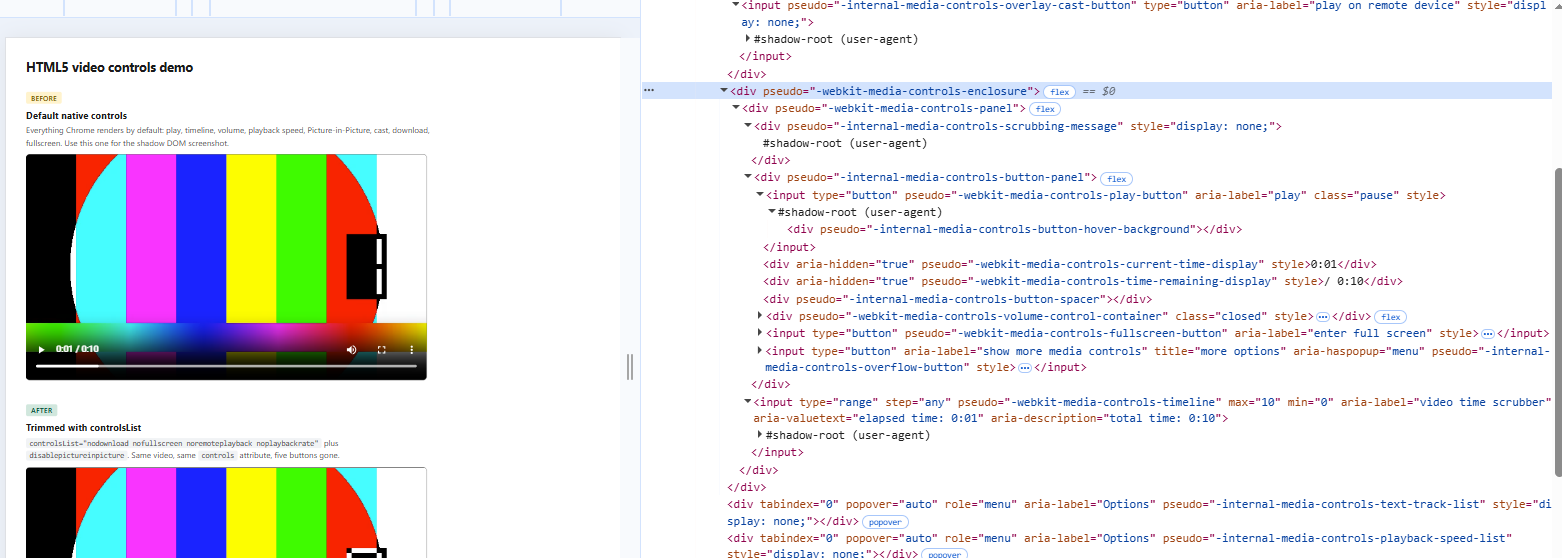Click the second video's color bars frame
Viewport: 1562px width, 558px height.
pos(226,512)
